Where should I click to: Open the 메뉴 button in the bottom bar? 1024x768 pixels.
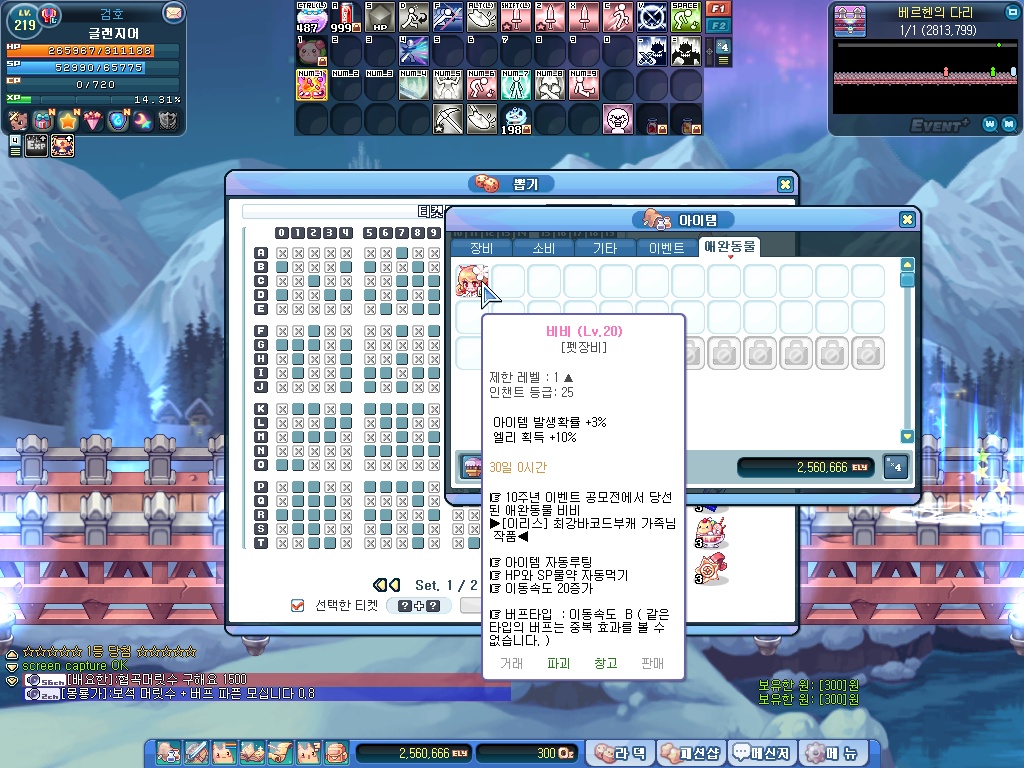pos(832,753)
